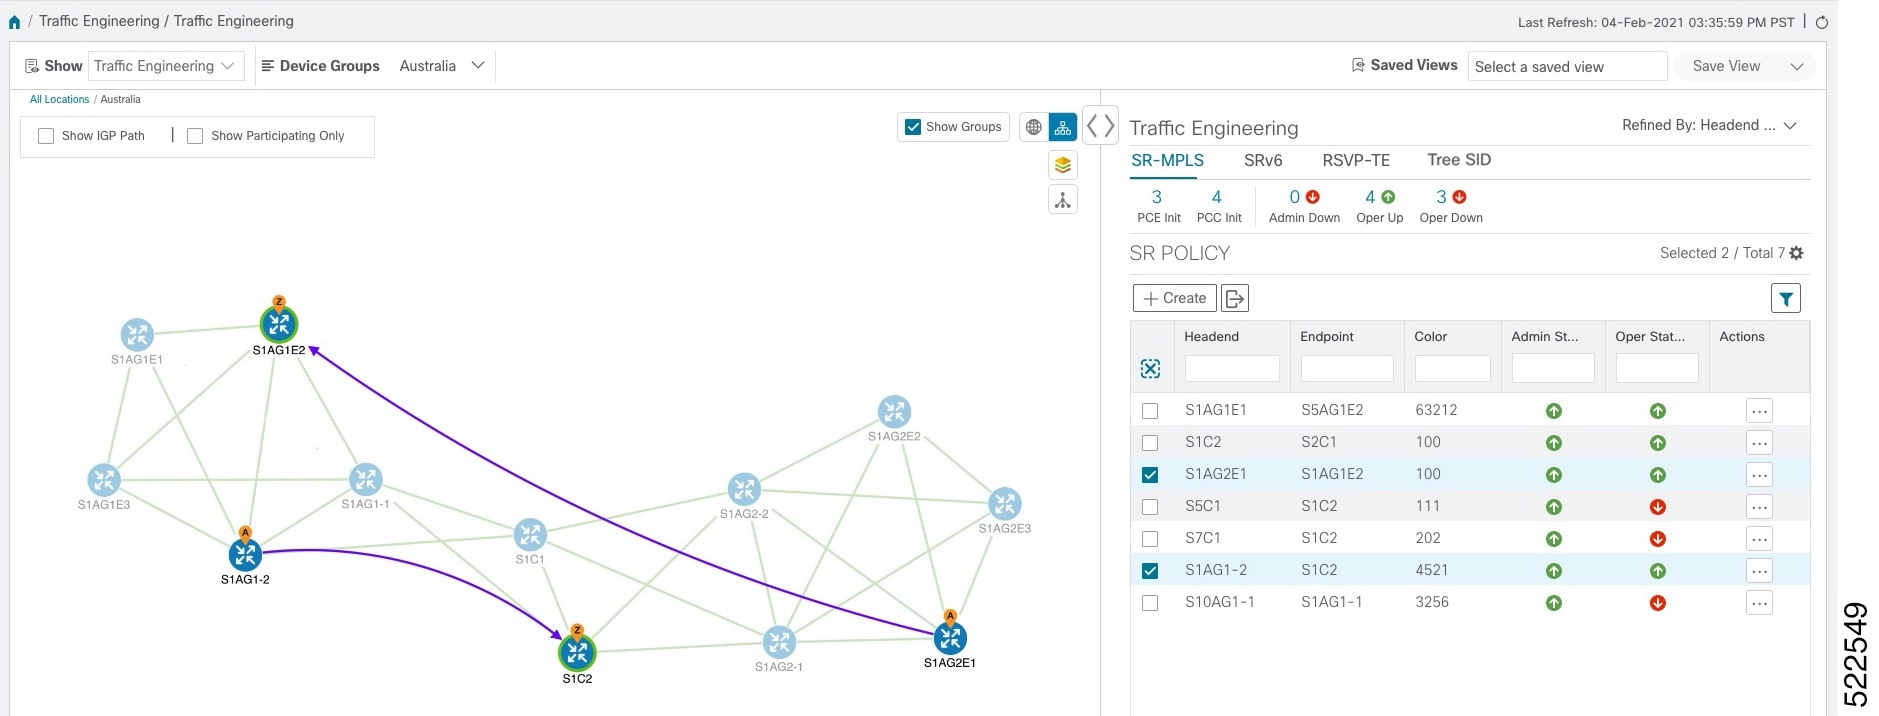Switch to the RSVP-TE tab

pyautogui.click(x=1356, y=160)
